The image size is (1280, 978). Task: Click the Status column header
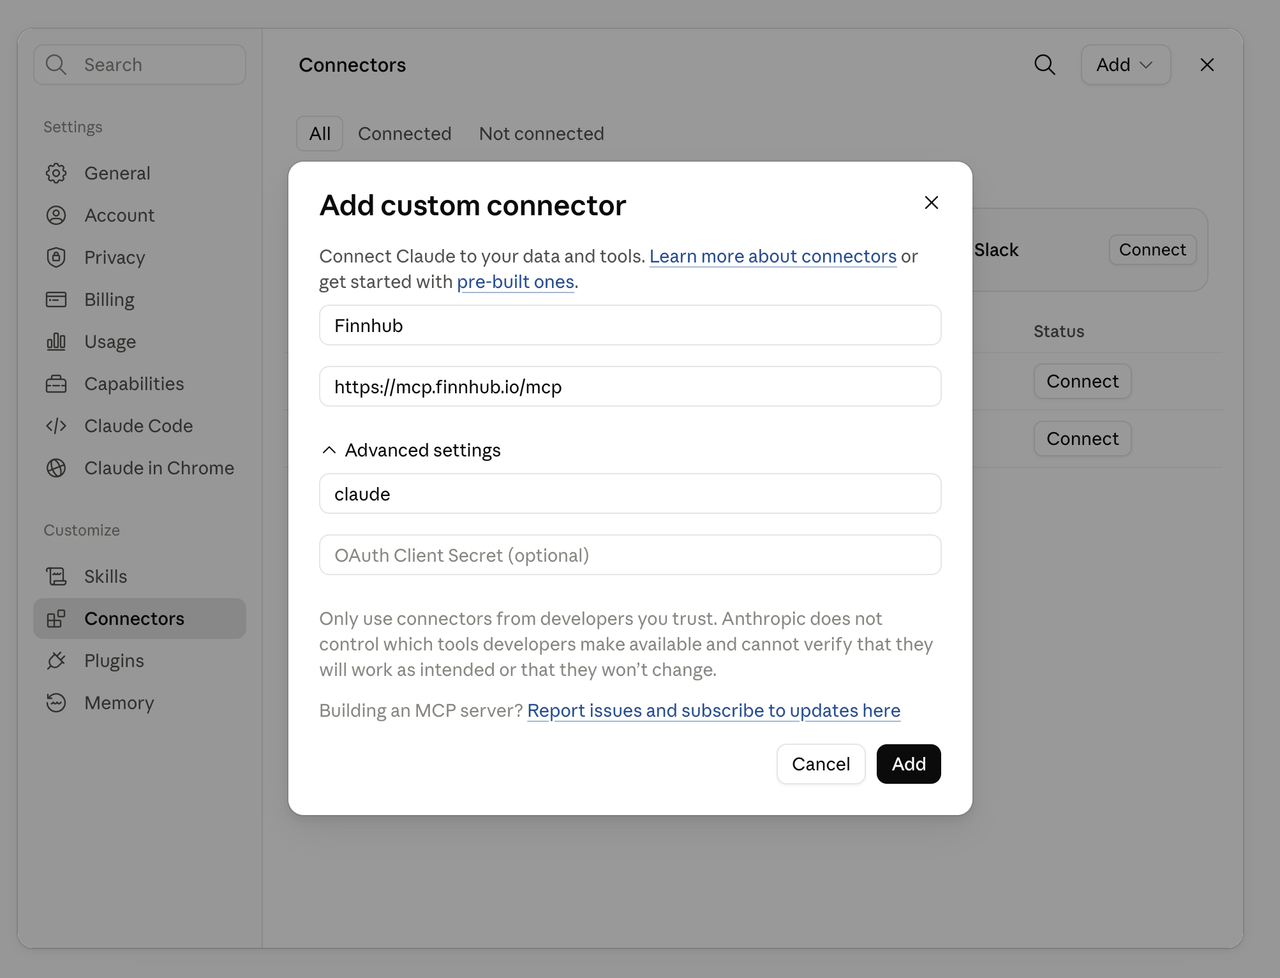pyautogui.click(x=1059, y=331)
